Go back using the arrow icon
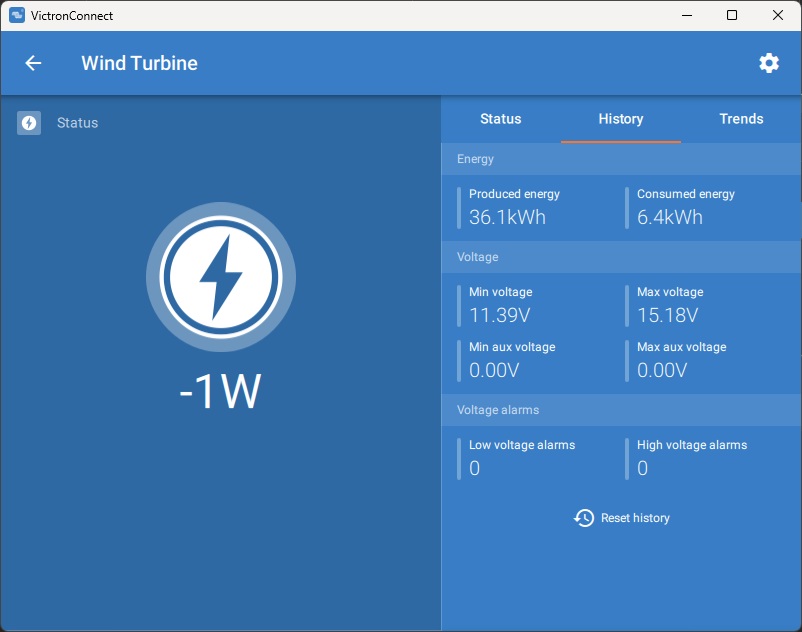Screen dimensions: 802x632 click(x=33, y=63)
